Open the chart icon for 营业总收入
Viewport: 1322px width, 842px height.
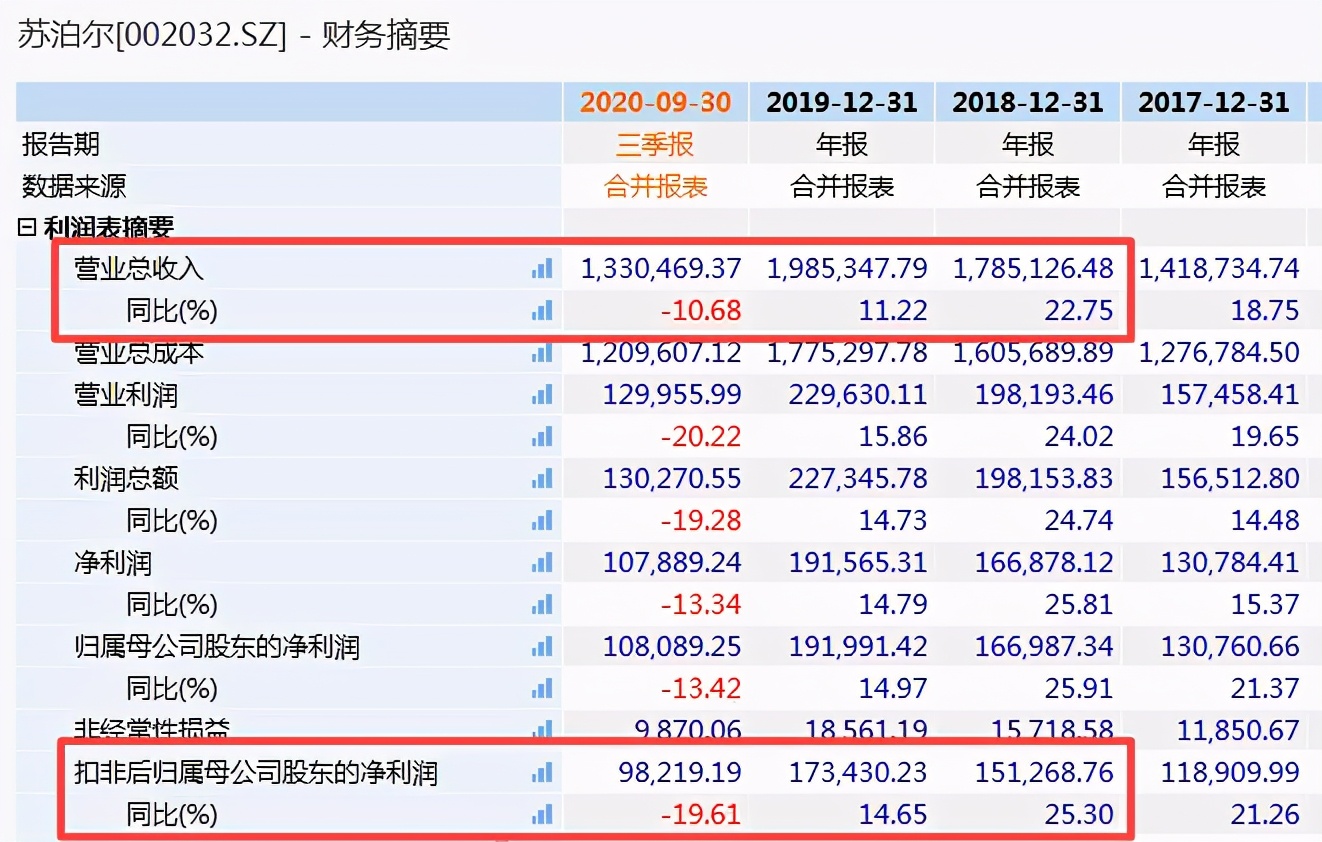click(x=542, y=269)
